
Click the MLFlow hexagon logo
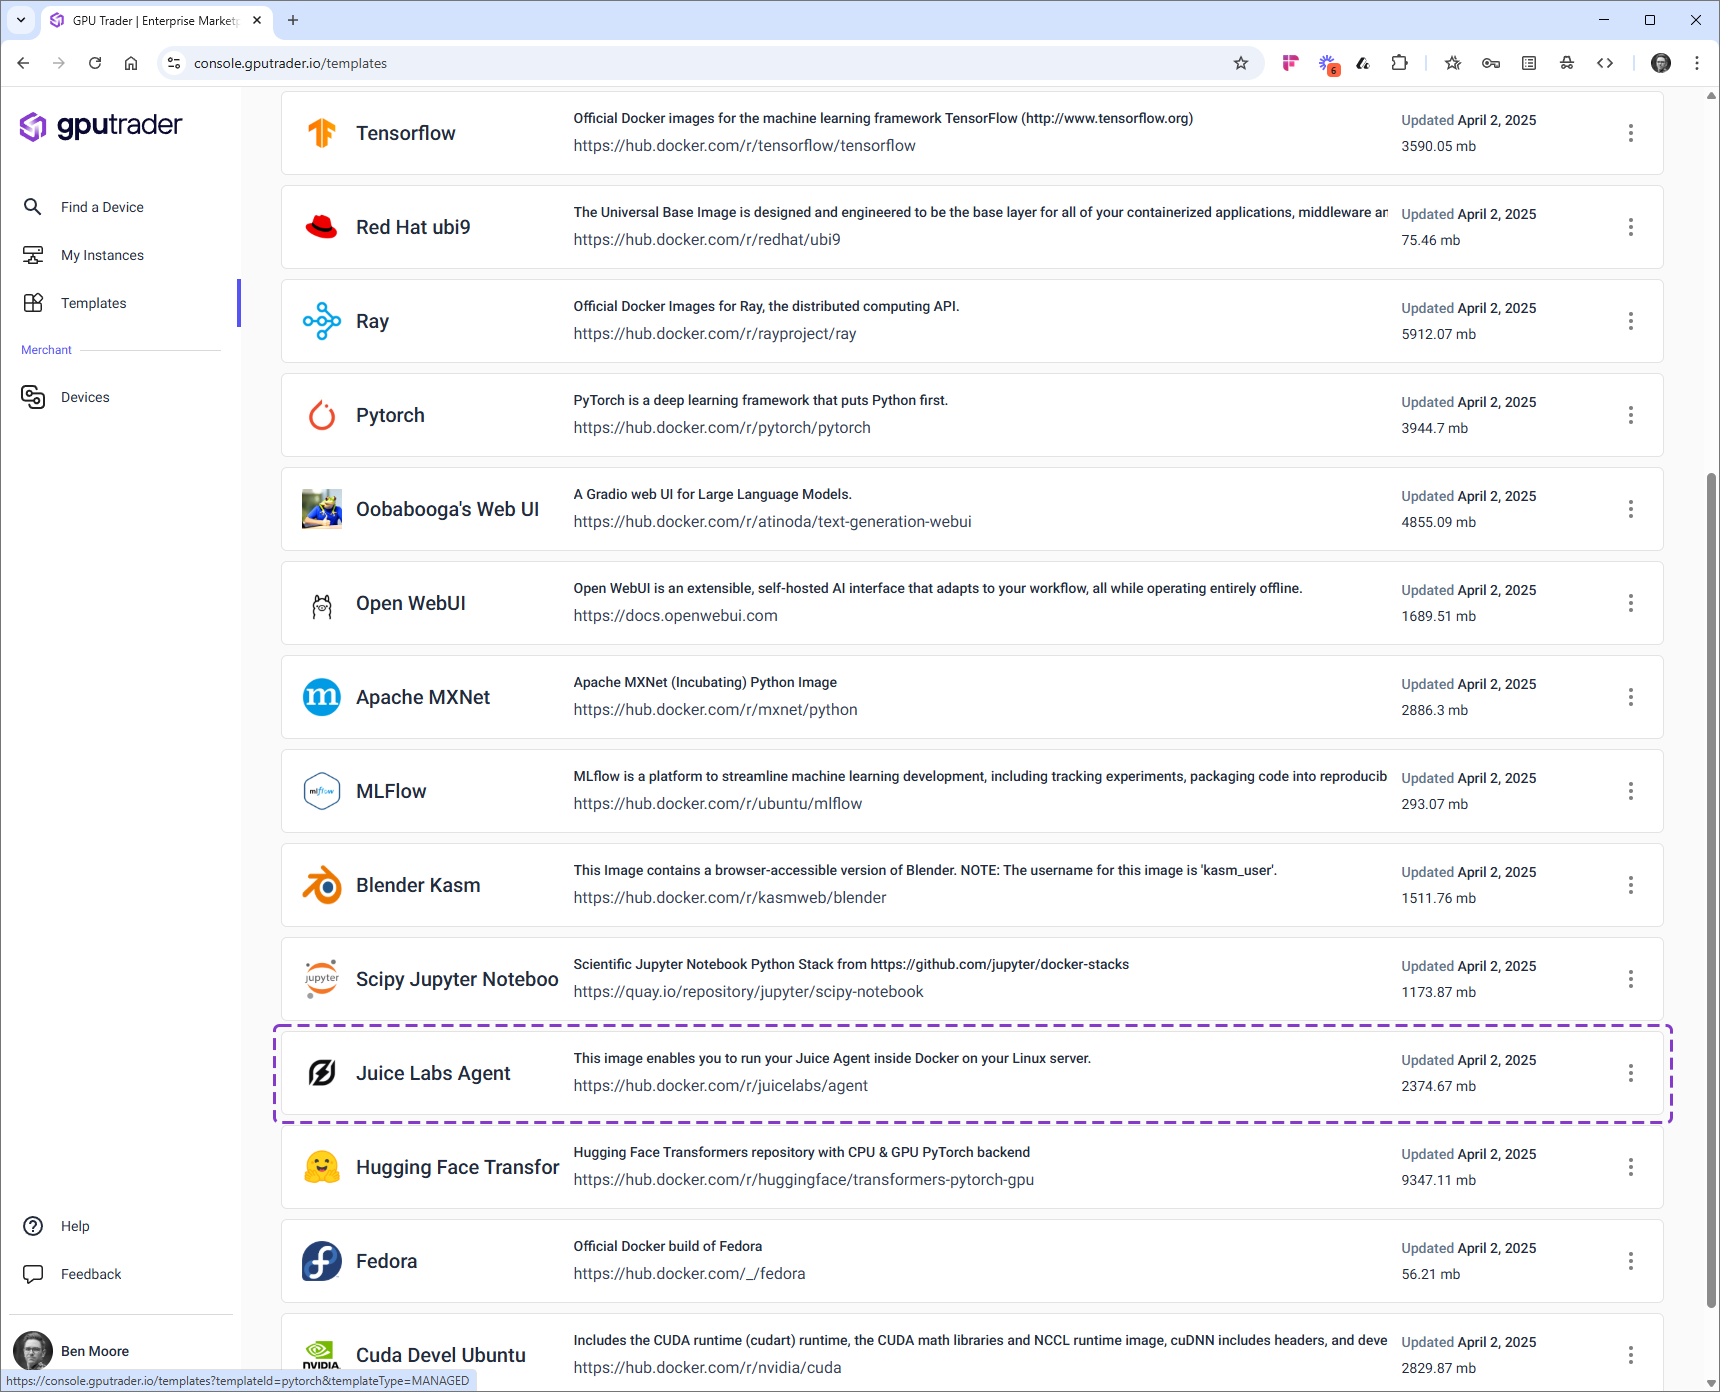point(322,791)
